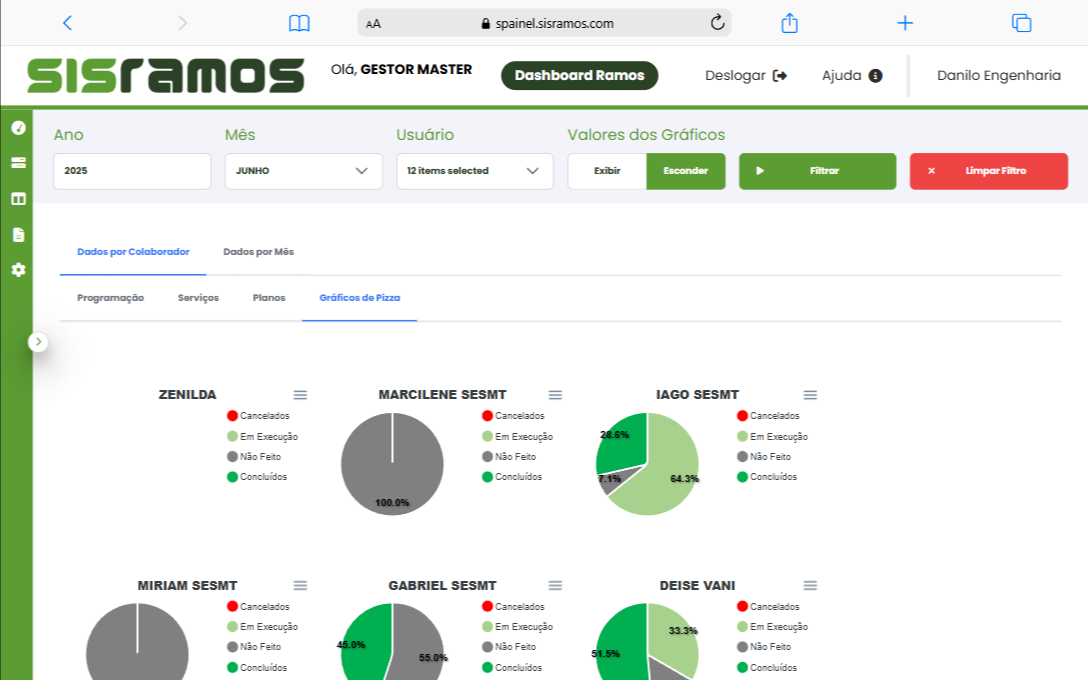Click the Ano input field with 2025
The width and height of the screenshot is (1088, 680).
point(132,171)
